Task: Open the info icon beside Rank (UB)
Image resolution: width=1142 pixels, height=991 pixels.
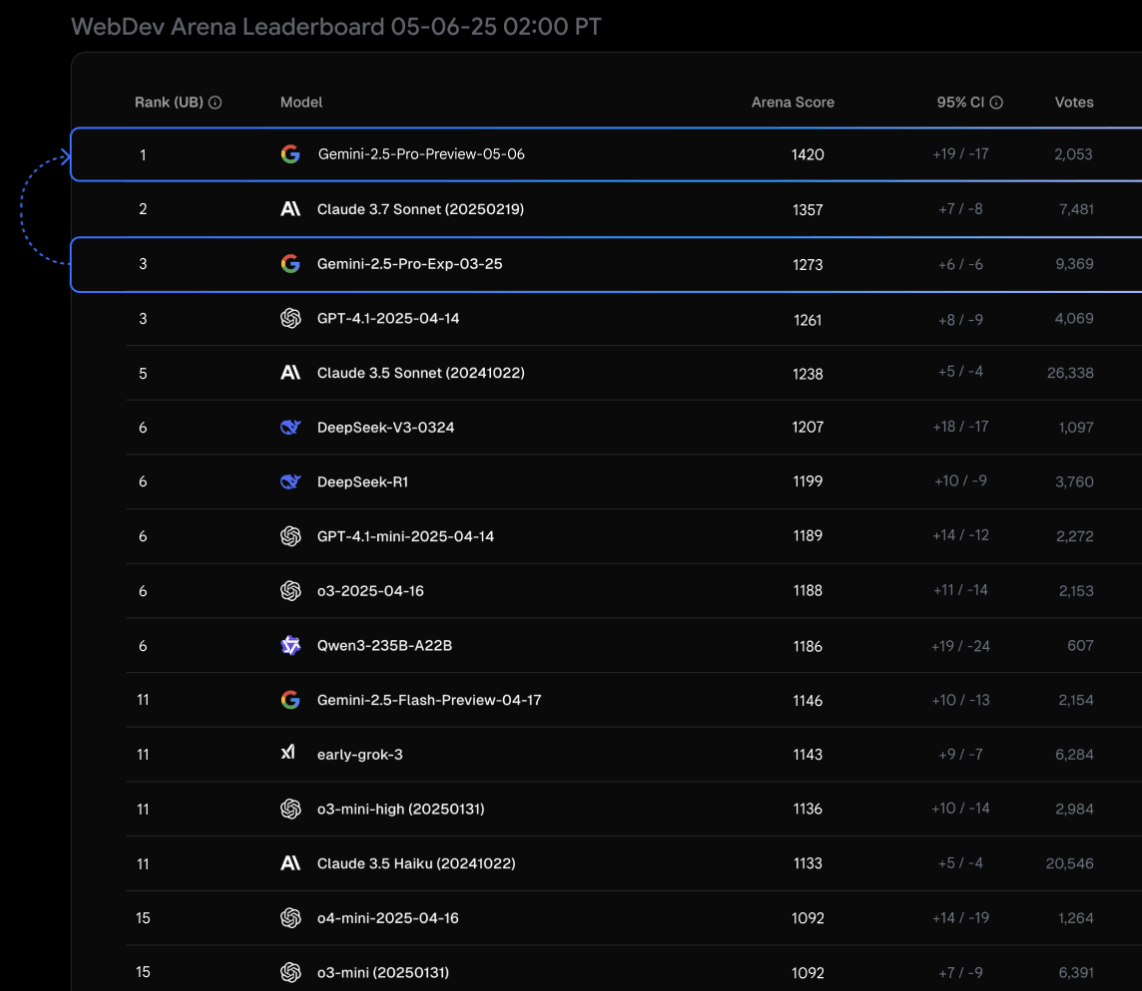Action: (215, 102)
